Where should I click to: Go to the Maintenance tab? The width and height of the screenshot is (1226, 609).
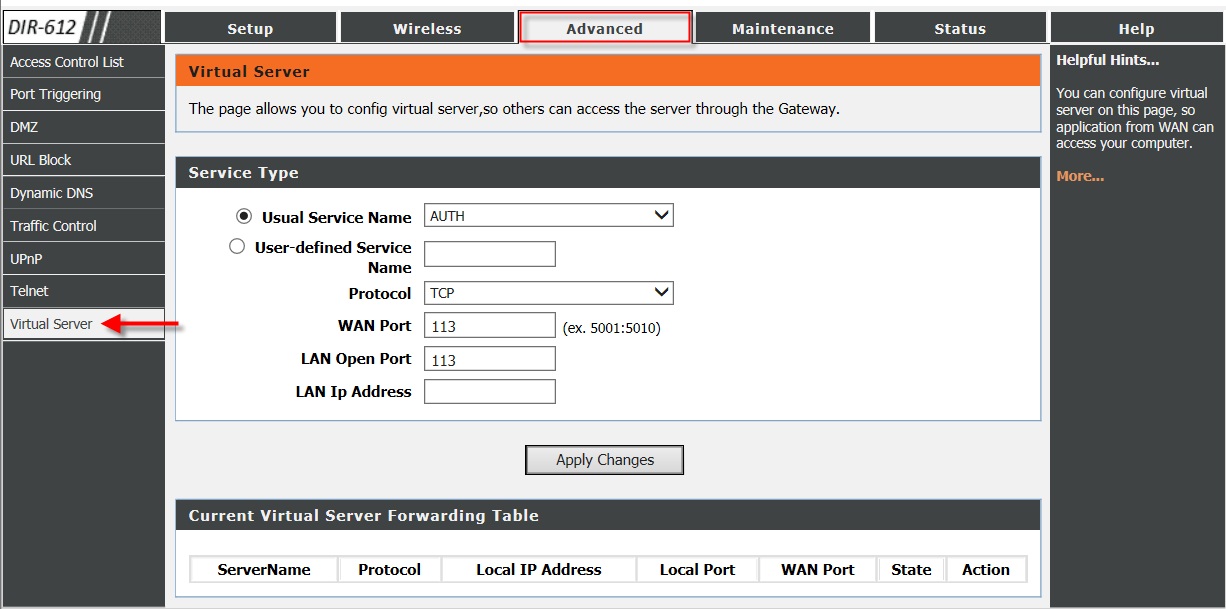782,28
